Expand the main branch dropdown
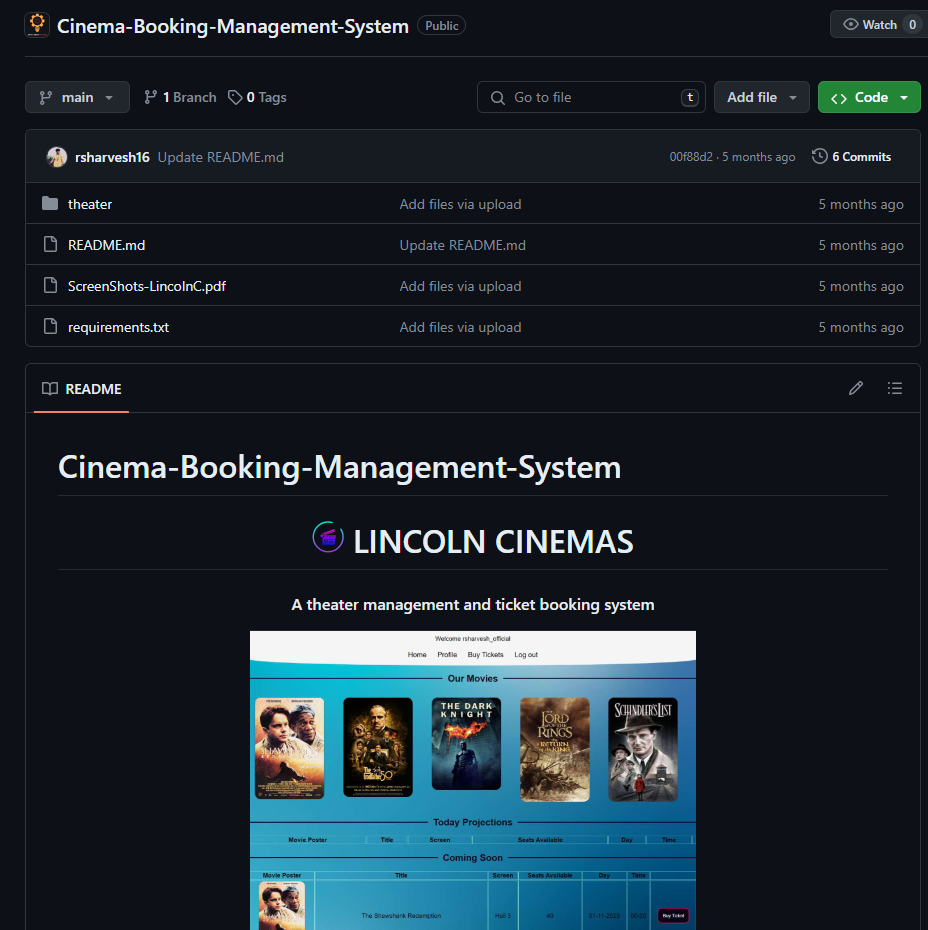 pyautogui.click(x=77, y=97)
